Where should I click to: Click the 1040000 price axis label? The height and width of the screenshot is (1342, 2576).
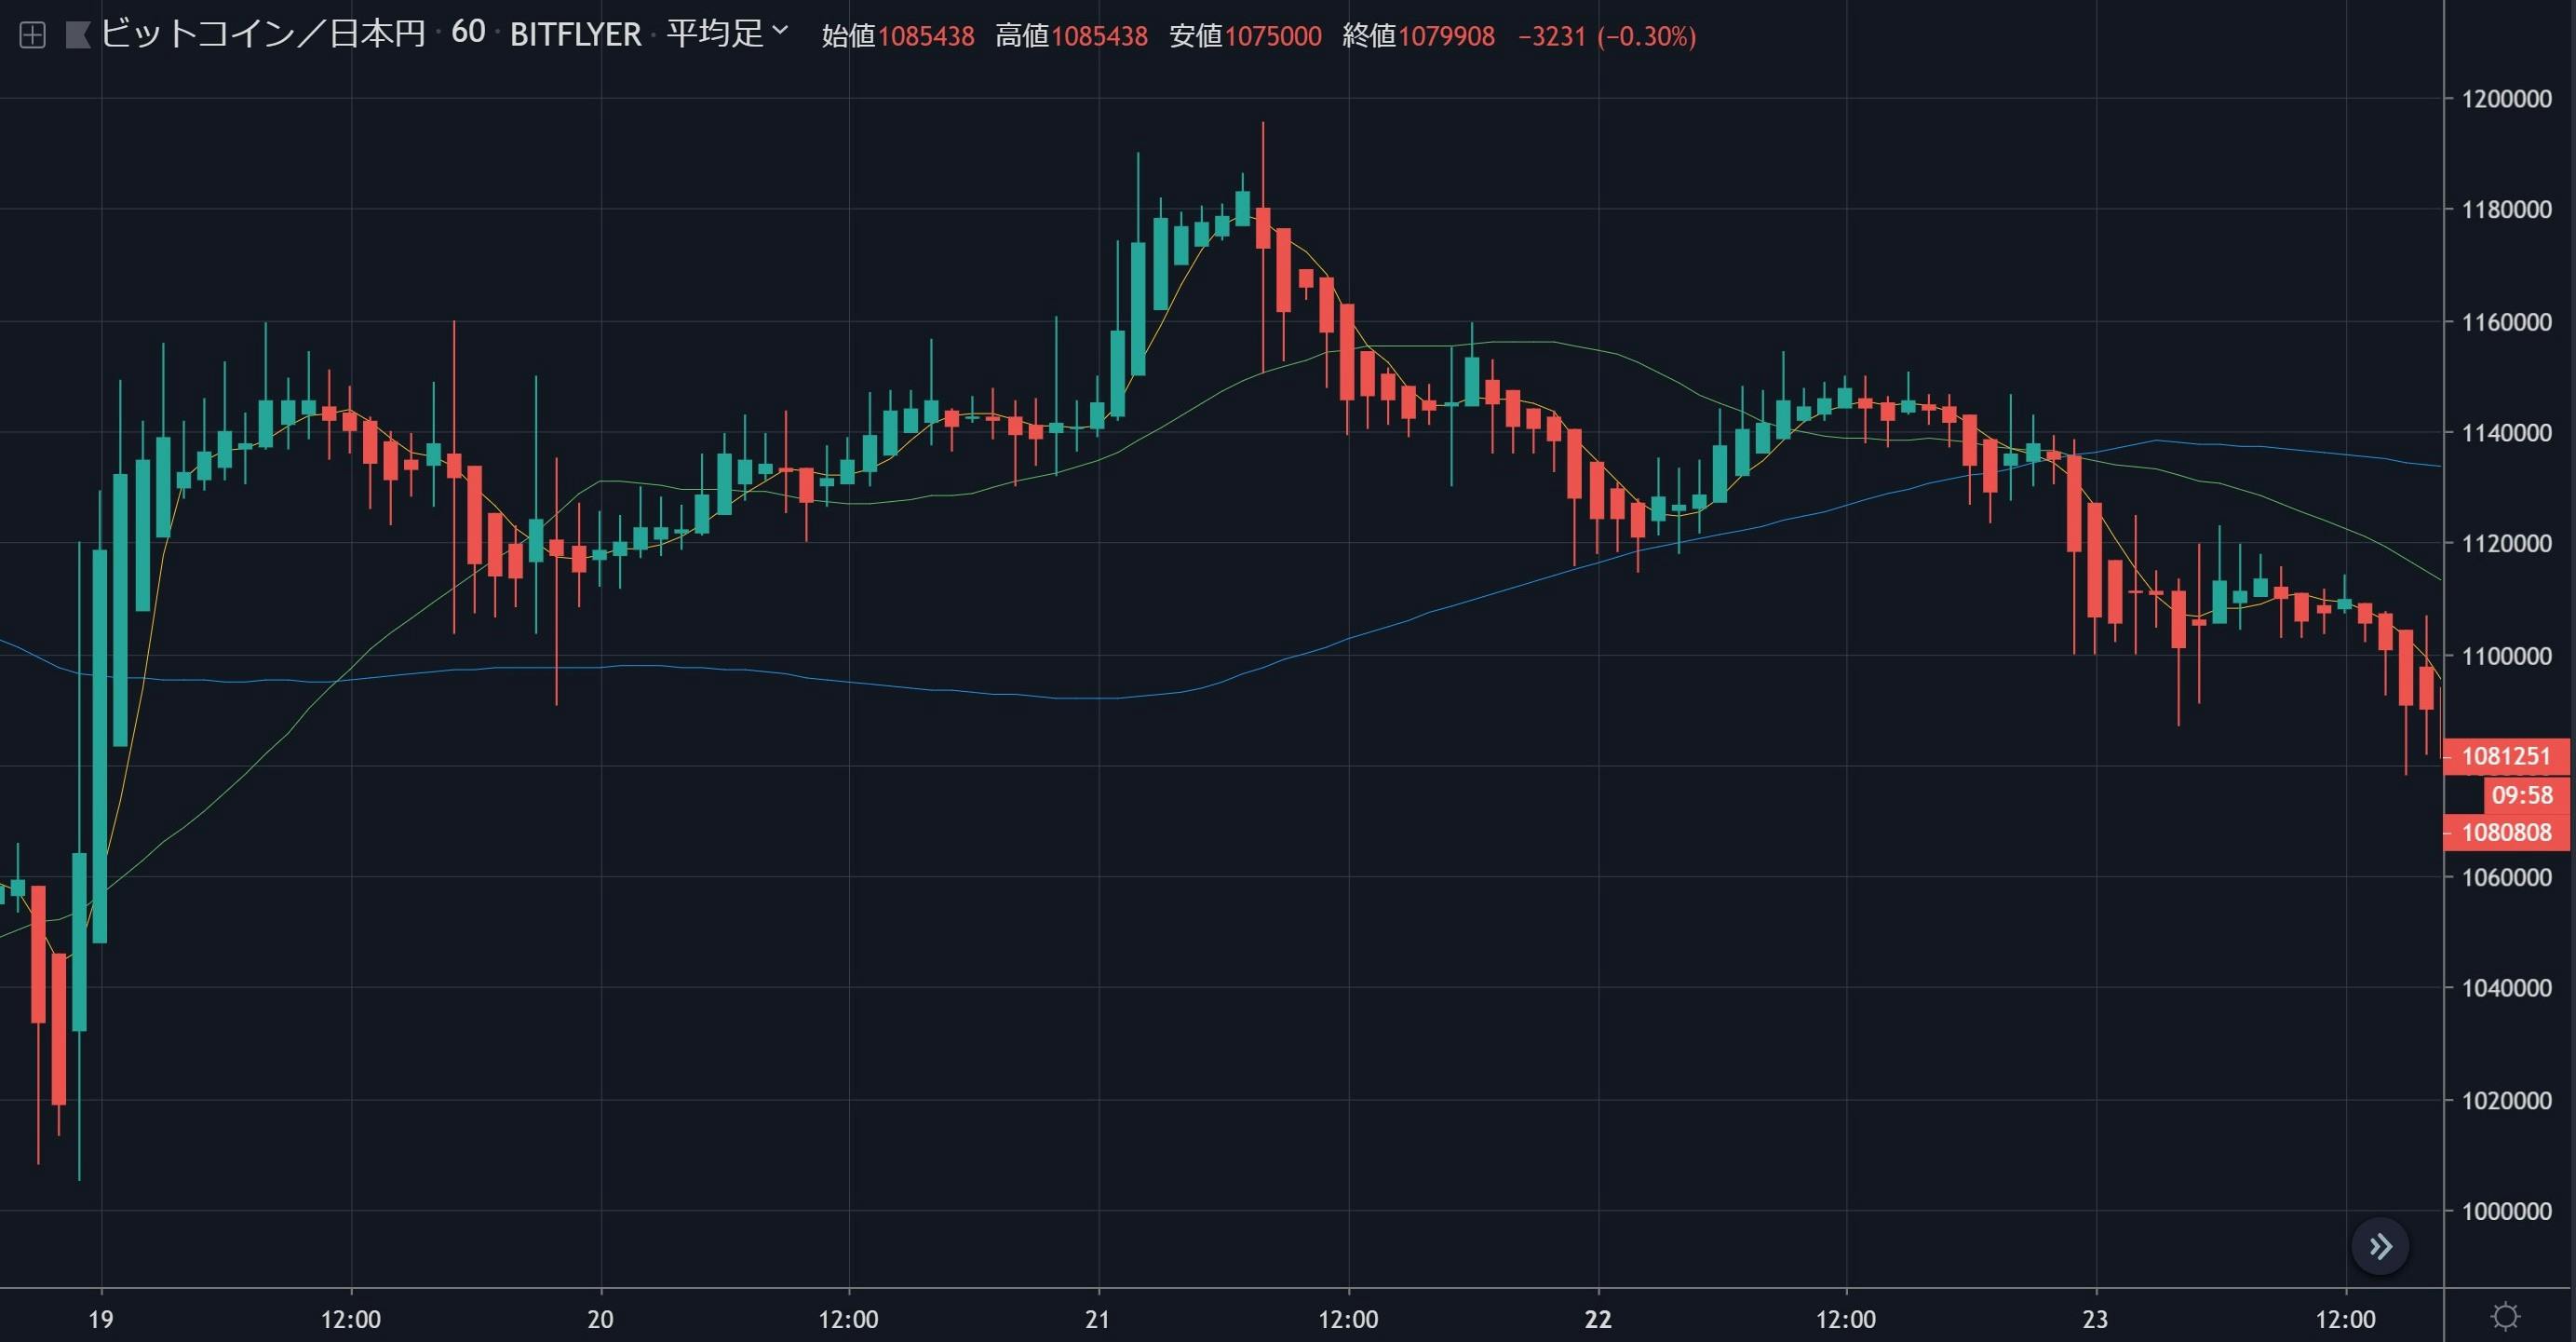pyautogui.click(x=2506, y=988)
